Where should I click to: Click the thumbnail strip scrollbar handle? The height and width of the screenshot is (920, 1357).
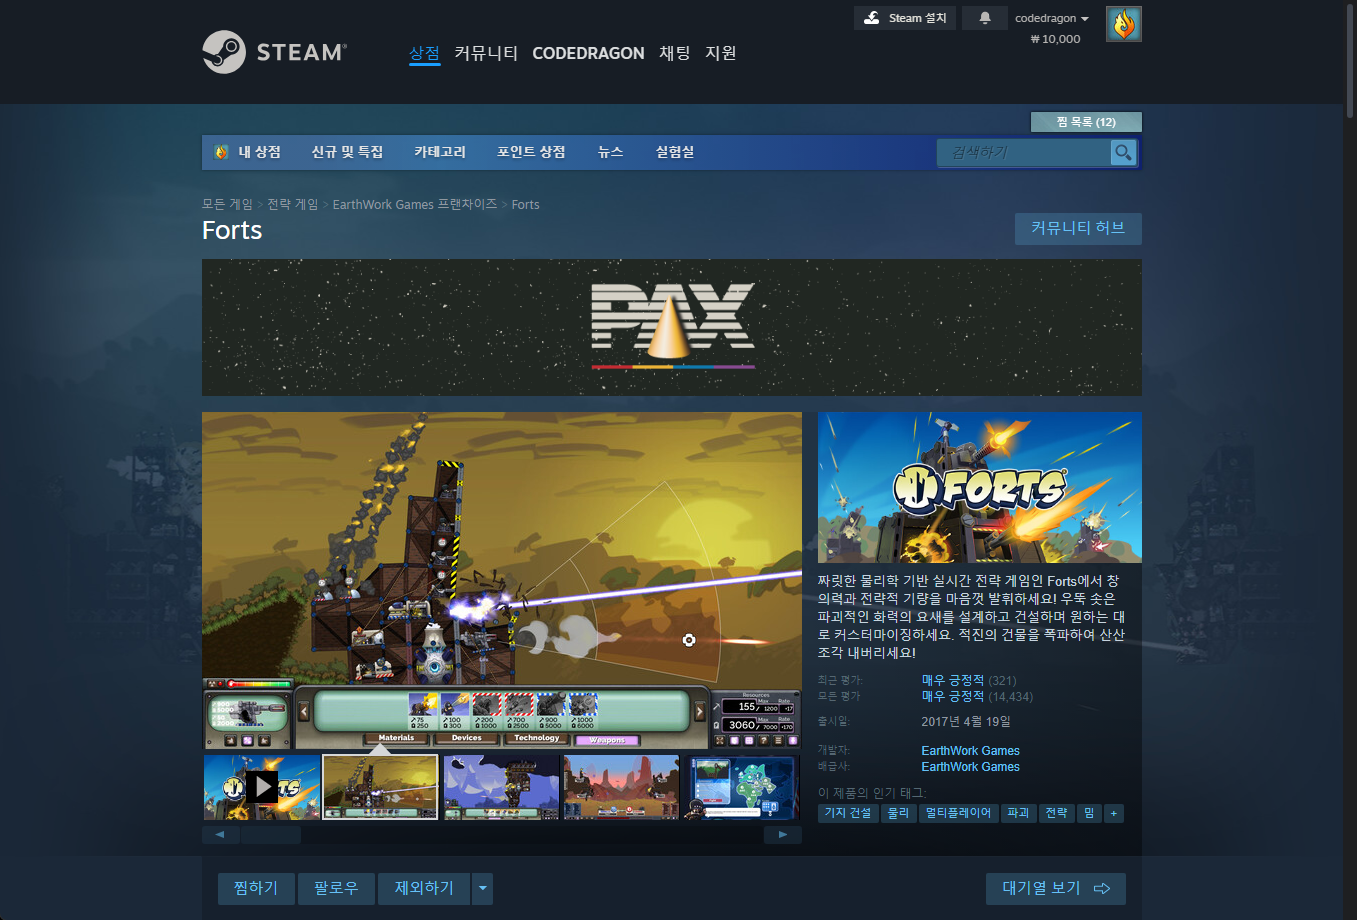click(x=271, y=834)
